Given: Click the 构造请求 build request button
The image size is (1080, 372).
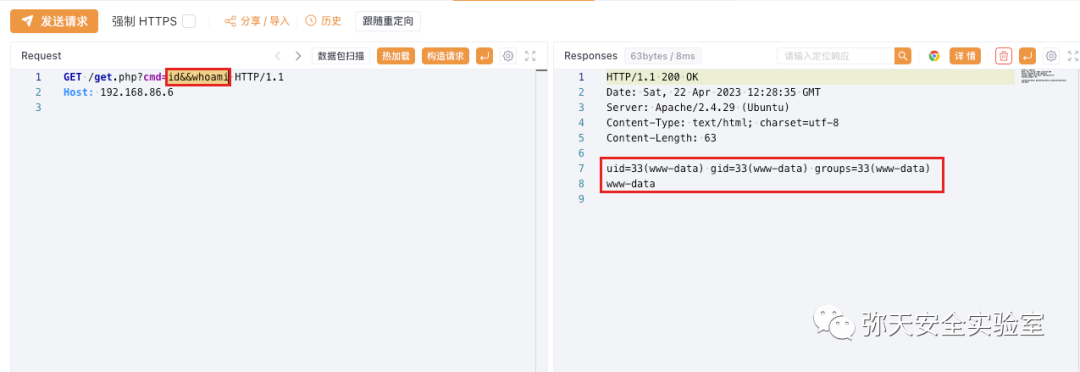Looking at the screenshot, I should click(x=446, y=56).
